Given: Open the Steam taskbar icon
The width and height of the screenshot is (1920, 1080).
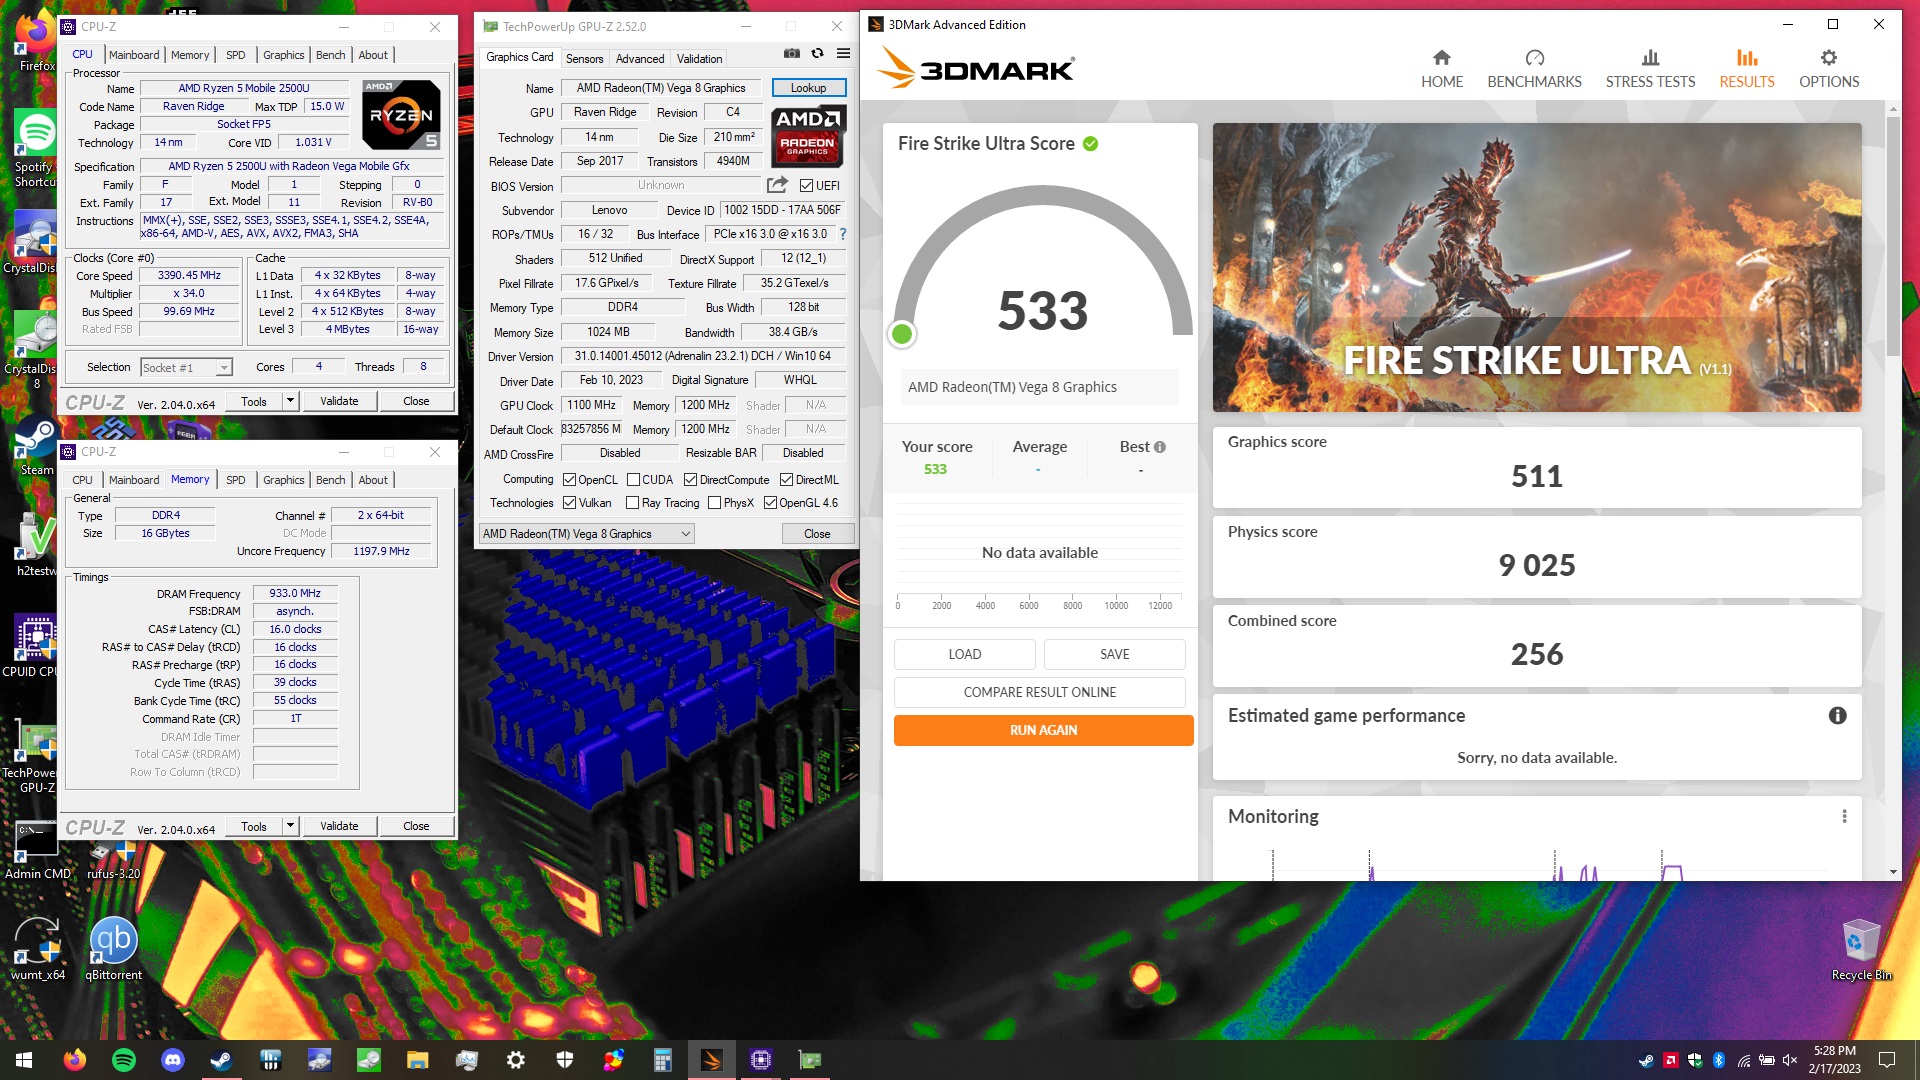Looking at the screenshot, I should pyautogui.click(x=221, y=1060).
